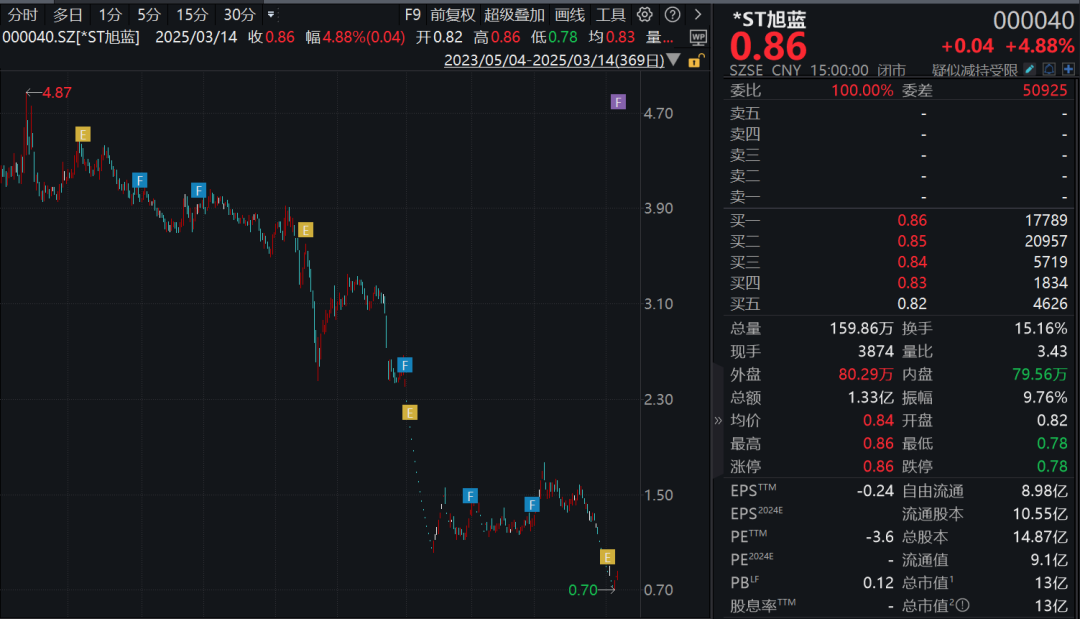This screenshot has height=619, width=1080.
Task: Switch to 多日 multi-day tab
Action: [x=68, y=14]
